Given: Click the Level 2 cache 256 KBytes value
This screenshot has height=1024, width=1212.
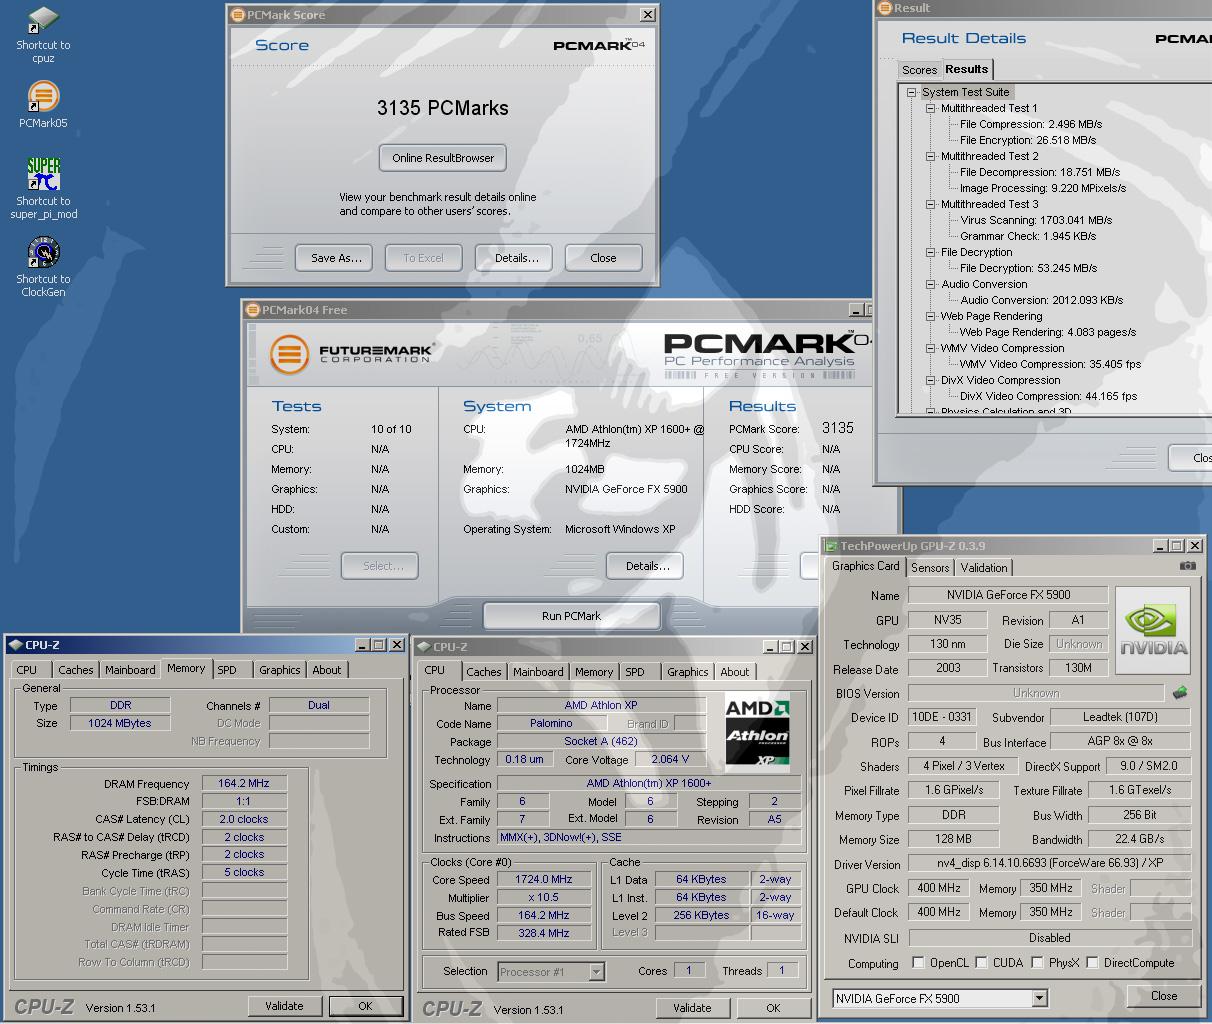Looking at the screenshot, I should coord(701,915).
